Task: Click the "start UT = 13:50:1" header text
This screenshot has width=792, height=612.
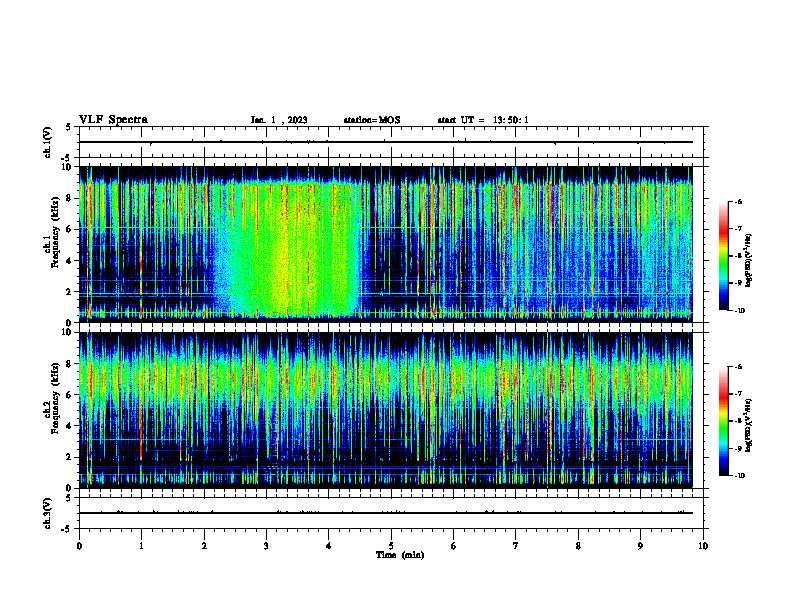Action: [483, 120]
